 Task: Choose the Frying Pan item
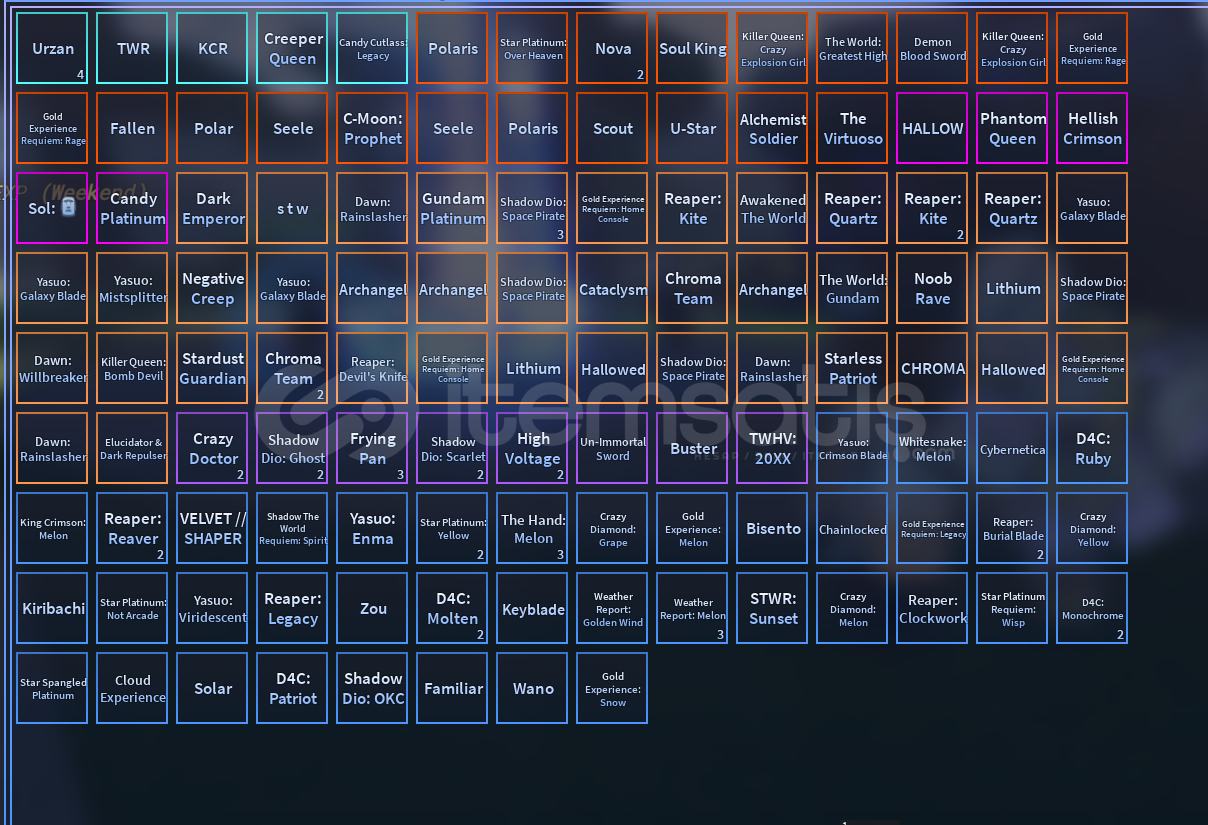click(x=372, y=448)
